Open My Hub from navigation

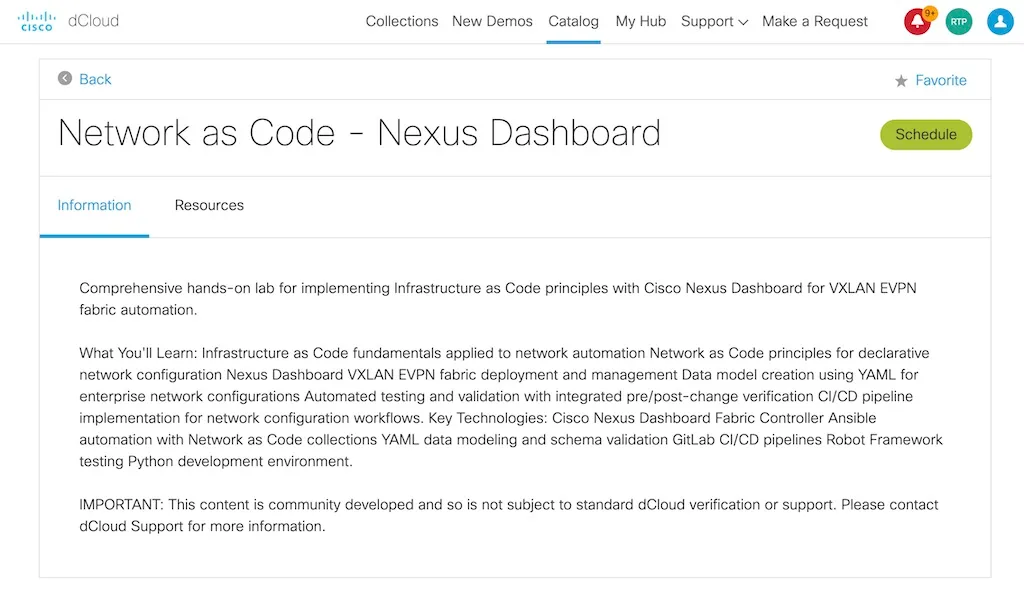[x=641, y=21]
